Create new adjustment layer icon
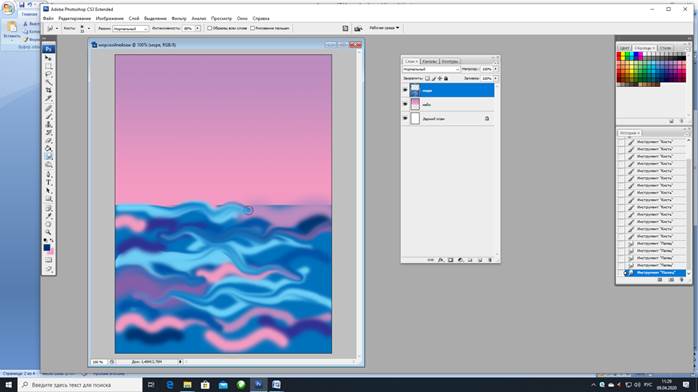698x392 pixels. pyautogui.click(x=460, y=260)
